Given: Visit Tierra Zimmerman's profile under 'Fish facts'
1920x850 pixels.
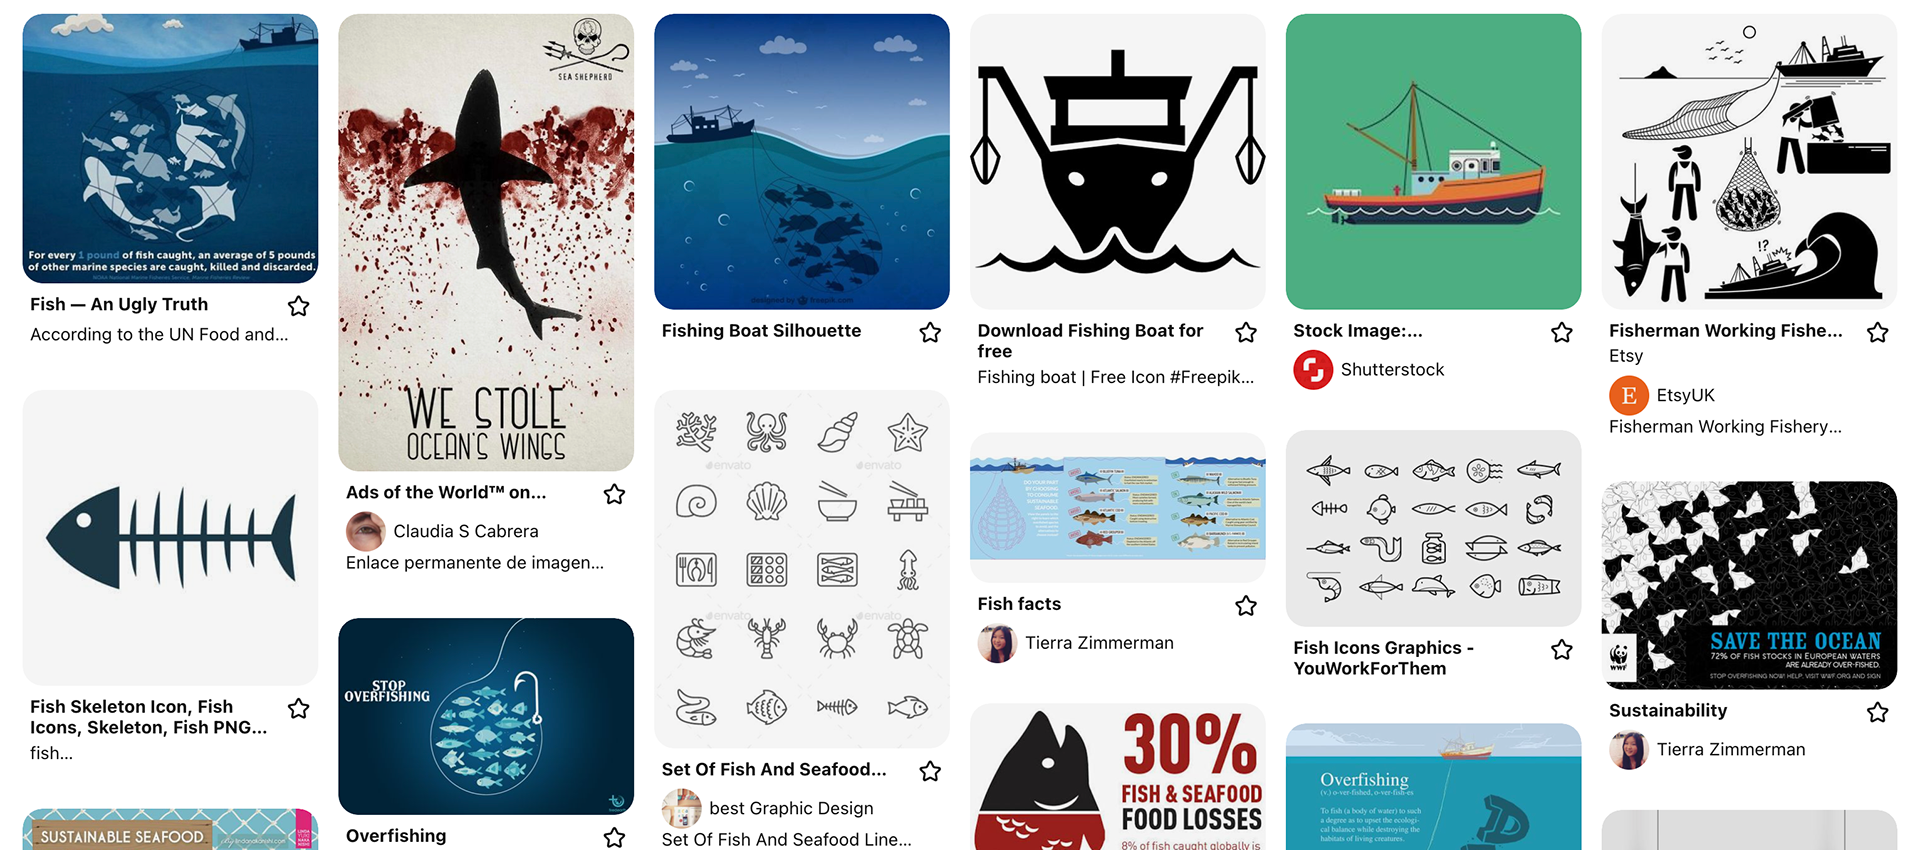Looking at the screenshot, I should pyautogui.click(x=1099, y=643).
